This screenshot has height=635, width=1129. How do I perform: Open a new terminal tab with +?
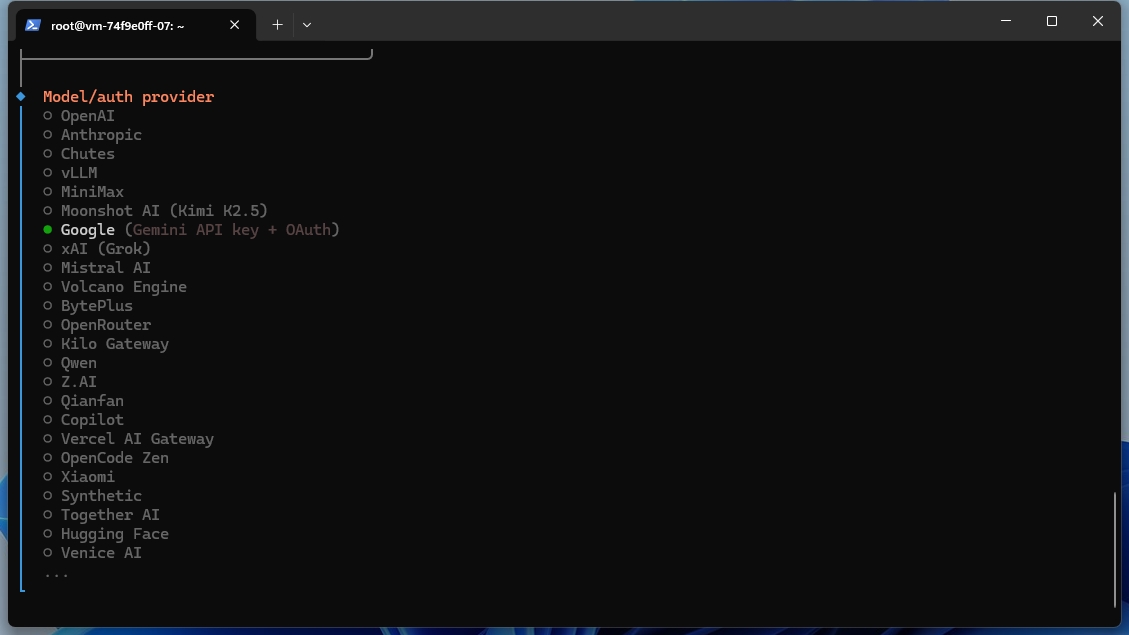tap(278, 24)
